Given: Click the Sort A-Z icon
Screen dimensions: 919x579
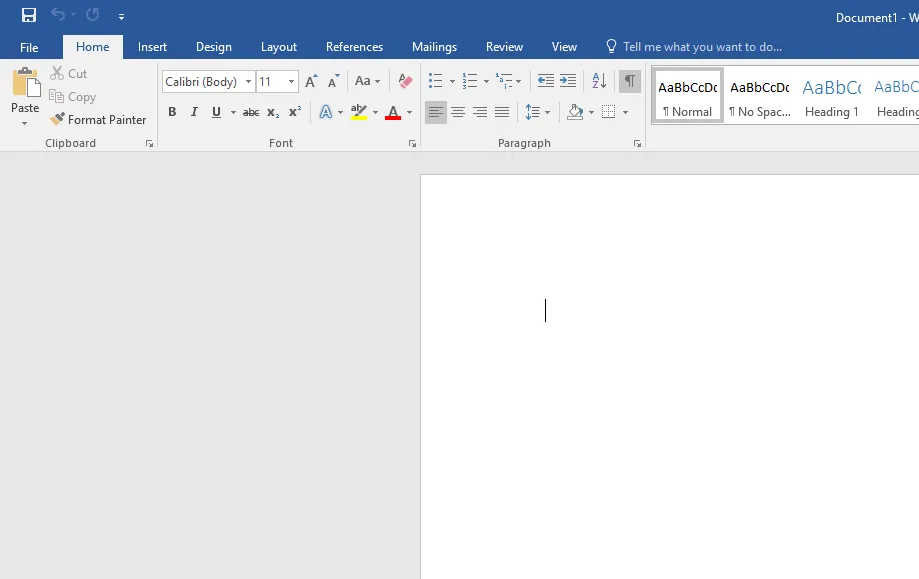Looking at the screenshot, I should [x=599, y=81].
